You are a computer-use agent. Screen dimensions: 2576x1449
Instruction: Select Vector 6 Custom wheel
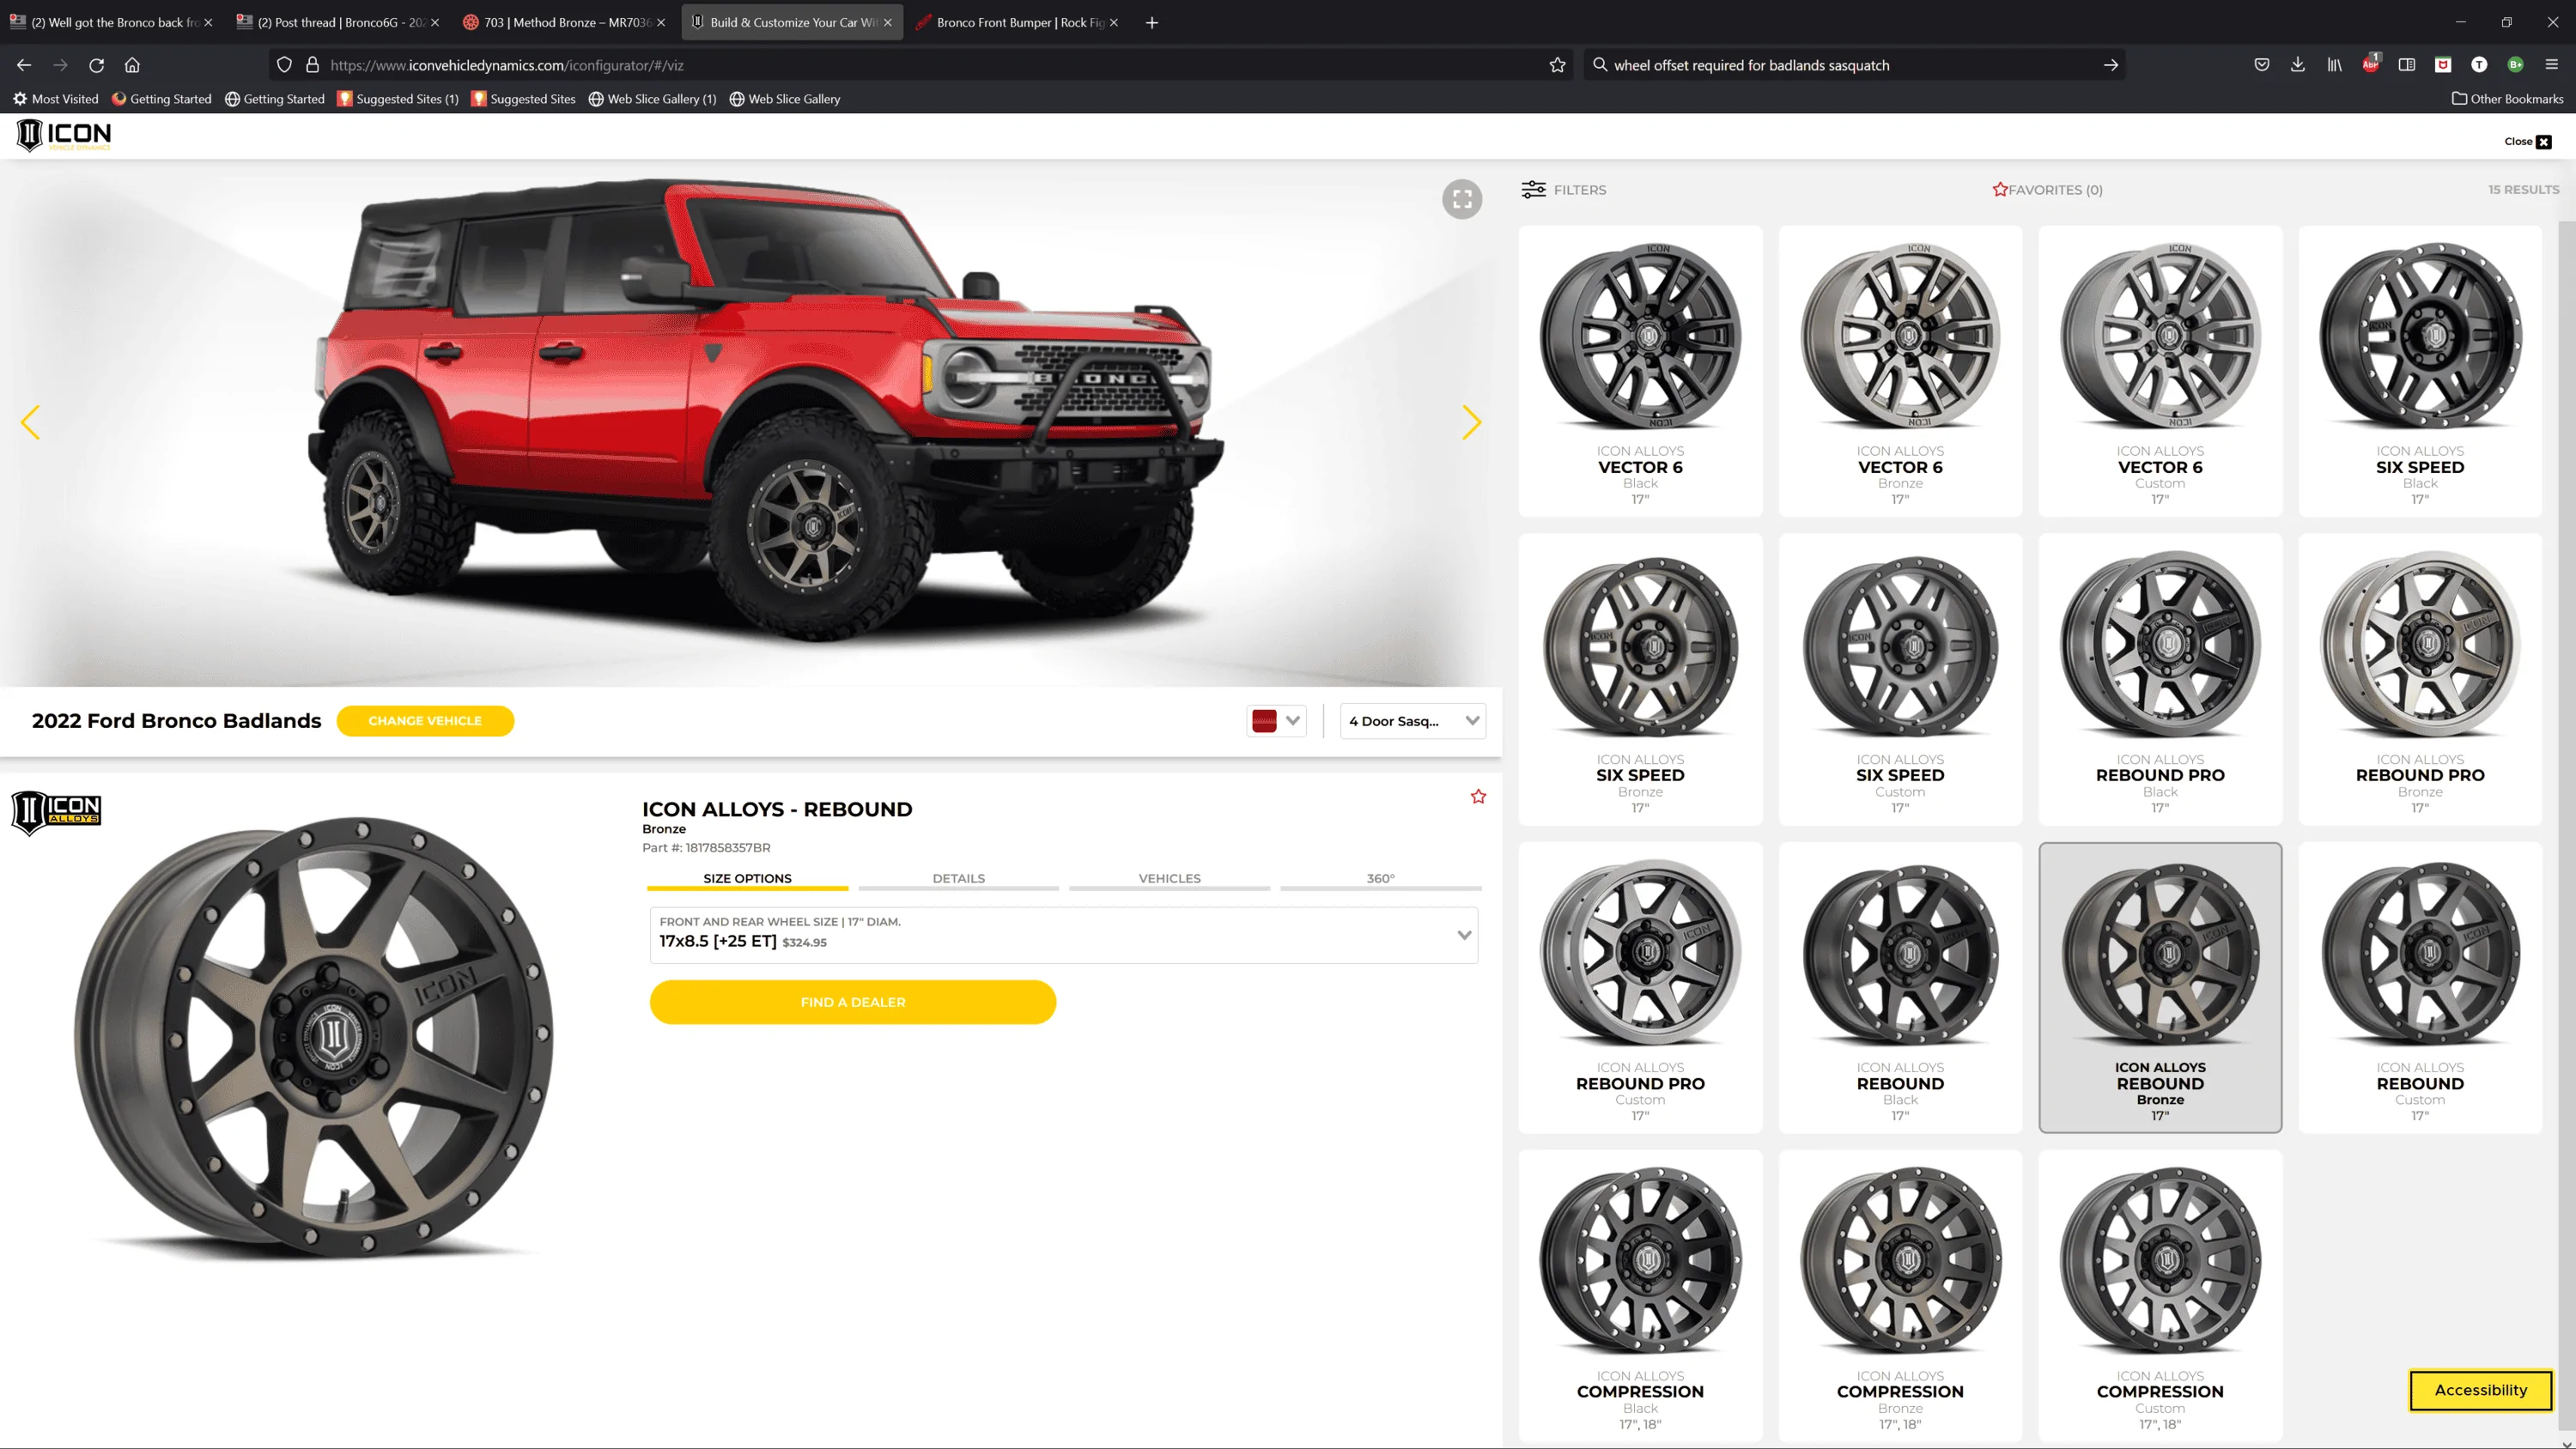pos(2160,371)
